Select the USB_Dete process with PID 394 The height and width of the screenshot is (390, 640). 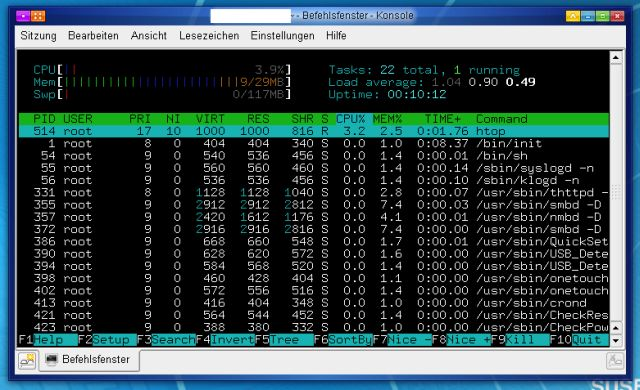314,266
